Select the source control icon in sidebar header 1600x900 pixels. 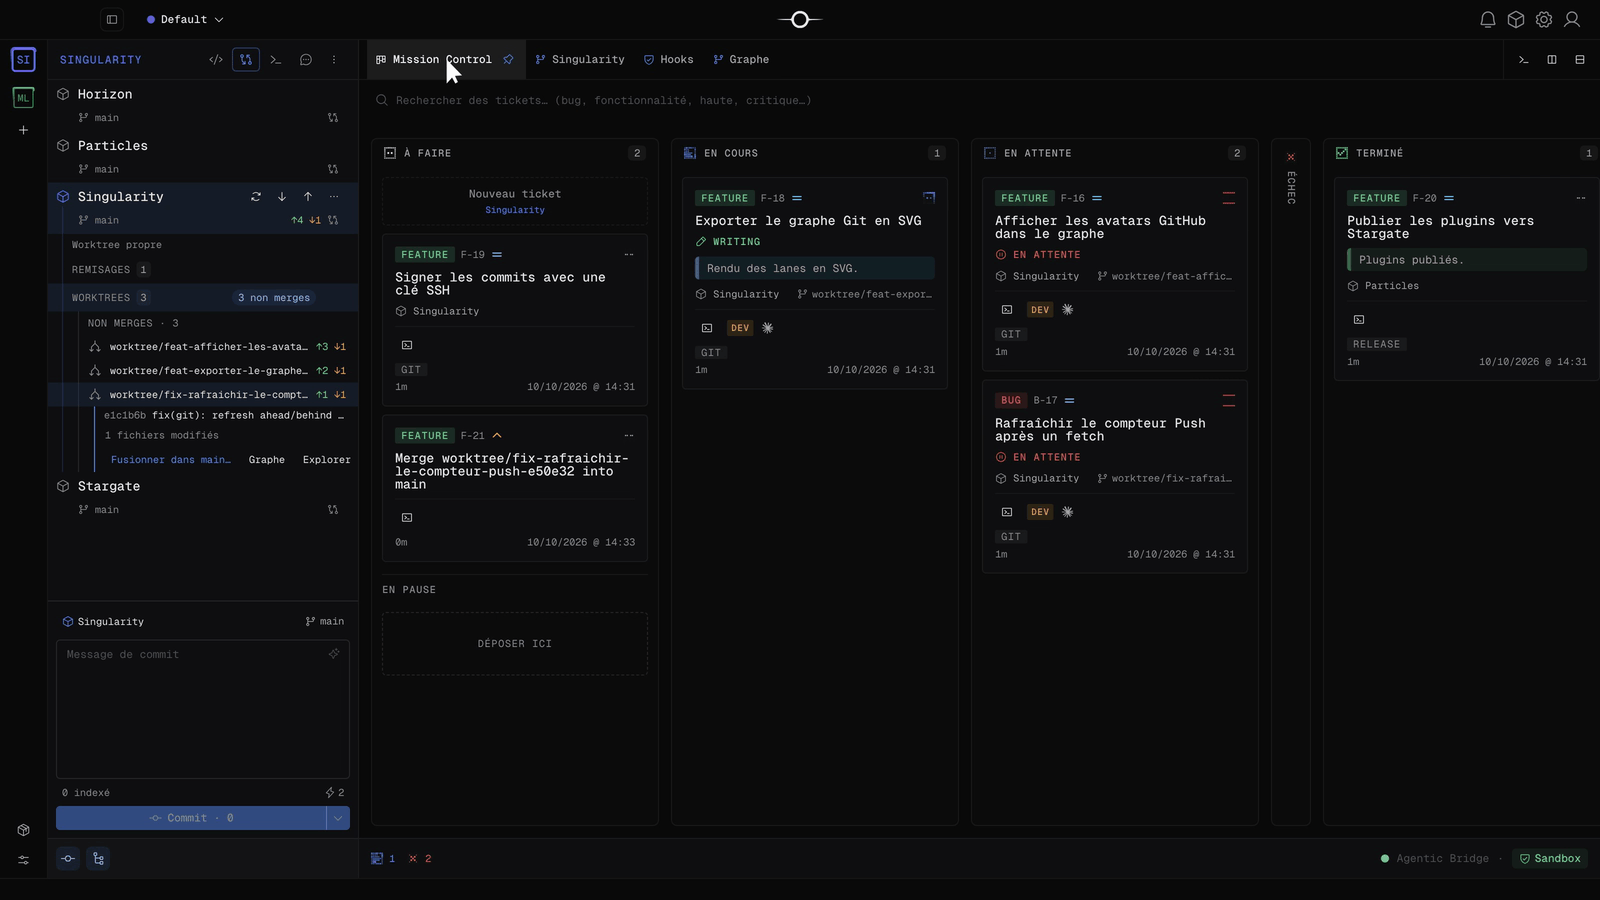pyautogui.click(x=246, y=60)
